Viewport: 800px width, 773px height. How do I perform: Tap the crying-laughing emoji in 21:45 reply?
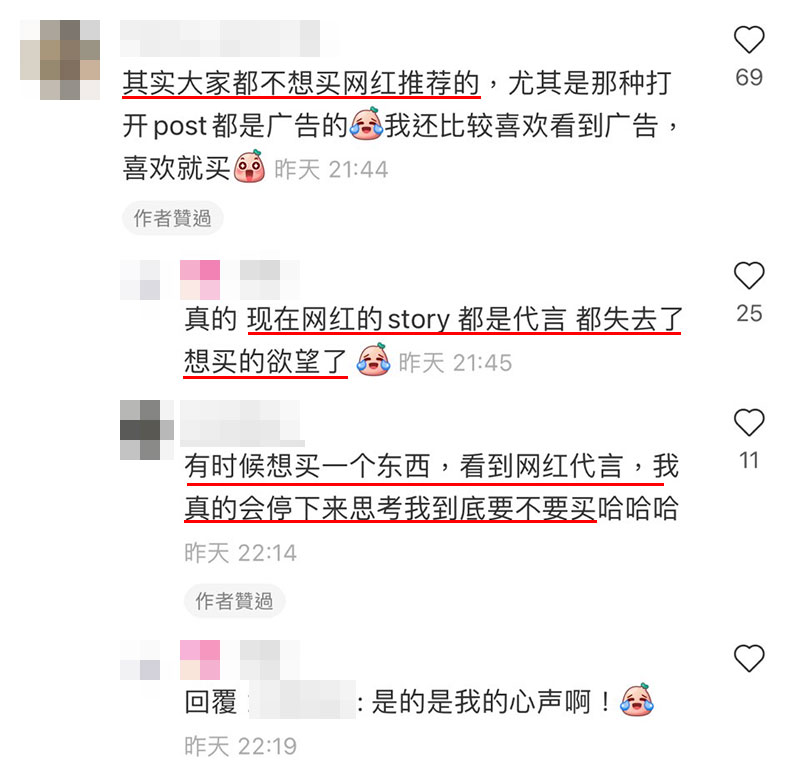[x=373, y=360]
